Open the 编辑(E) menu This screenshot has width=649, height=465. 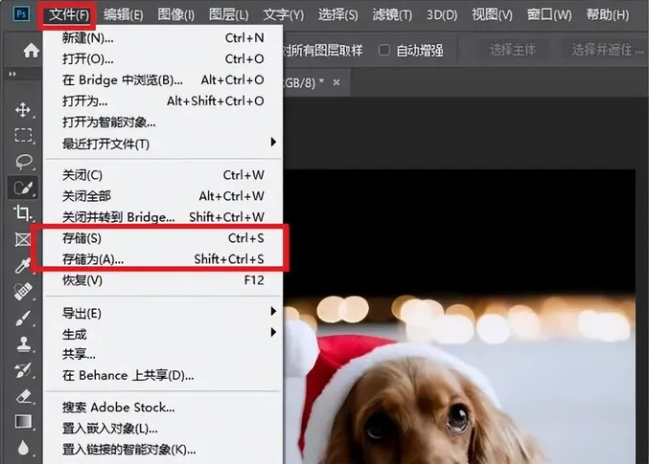(123, 15)
